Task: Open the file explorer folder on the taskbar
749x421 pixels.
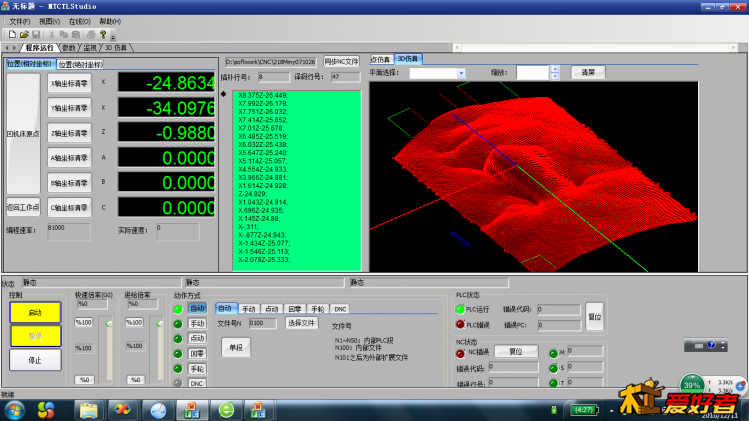Action: tap(88, 410)
